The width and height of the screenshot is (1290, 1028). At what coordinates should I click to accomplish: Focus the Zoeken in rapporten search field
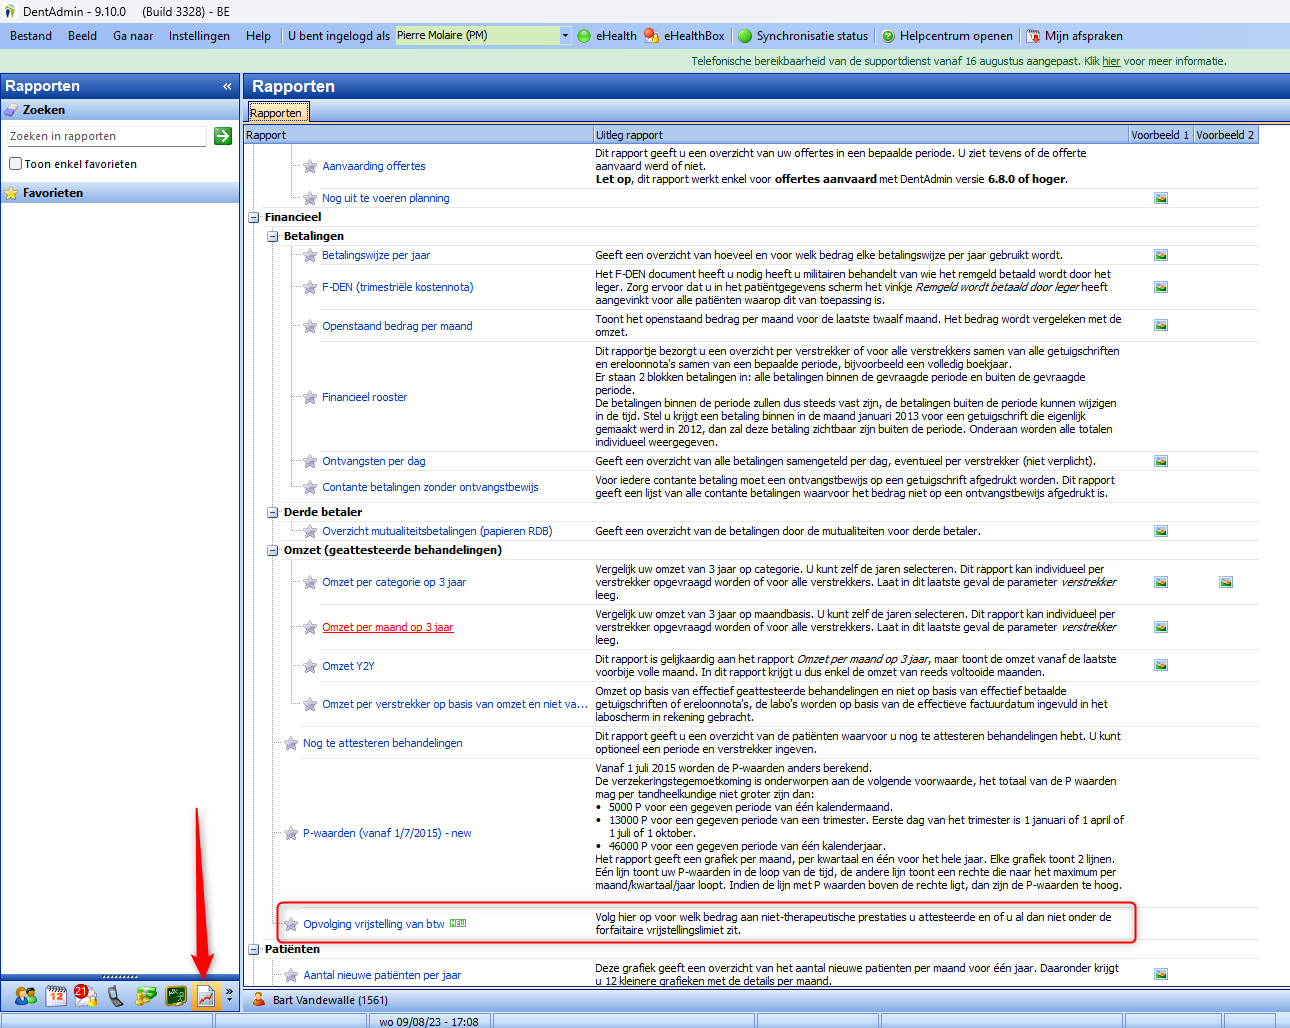coord(106,136)
